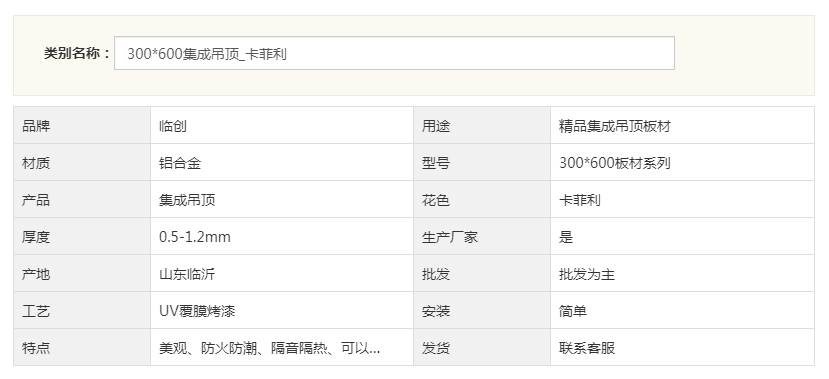This screenshot has width=829, height=379.
Task: Select the 品牌 value cell 临创
Action: [282, 125]
